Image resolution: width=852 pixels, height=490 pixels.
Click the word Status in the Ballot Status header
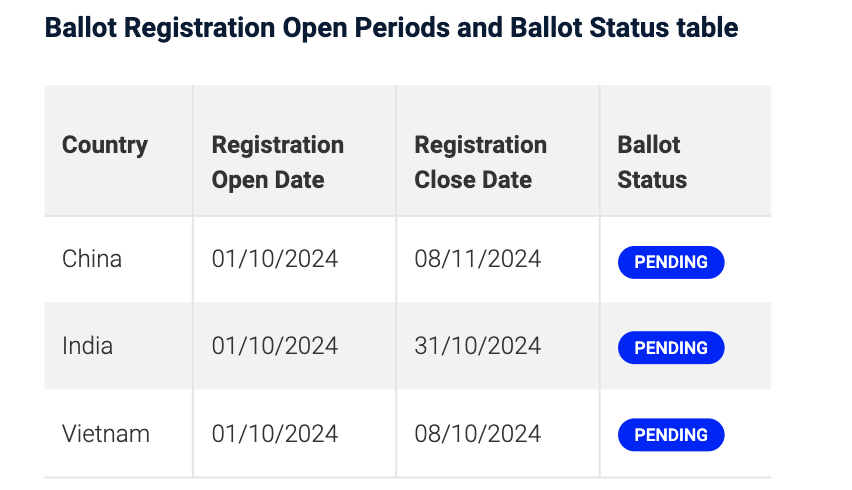[x=652, y=180]
